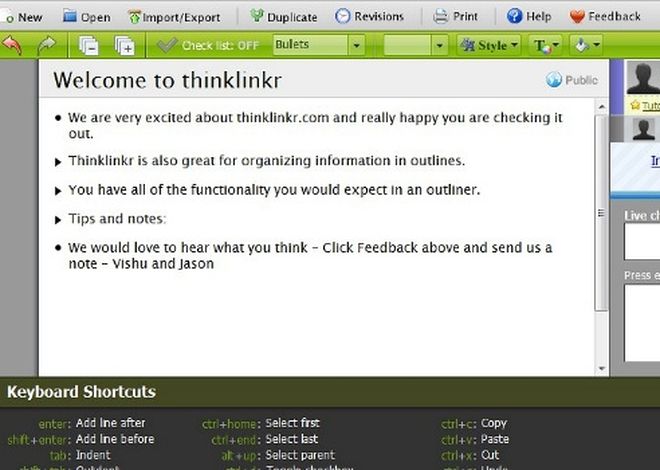Viewport: 660px width, 470px height.
Task: Click 'ctrl+x: Cut' shortcut
Action: (x=470, y=455)
